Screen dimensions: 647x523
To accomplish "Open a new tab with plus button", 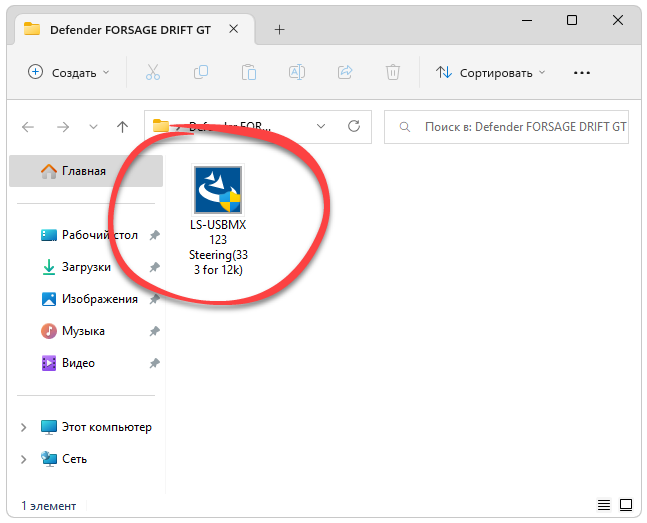I will click(x=279, y=29).
